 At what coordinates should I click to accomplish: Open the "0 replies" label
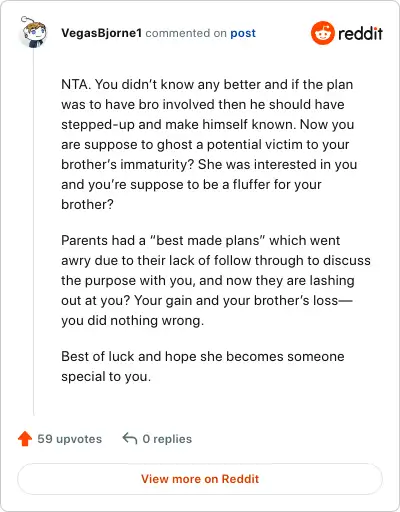tap(167, 439)
